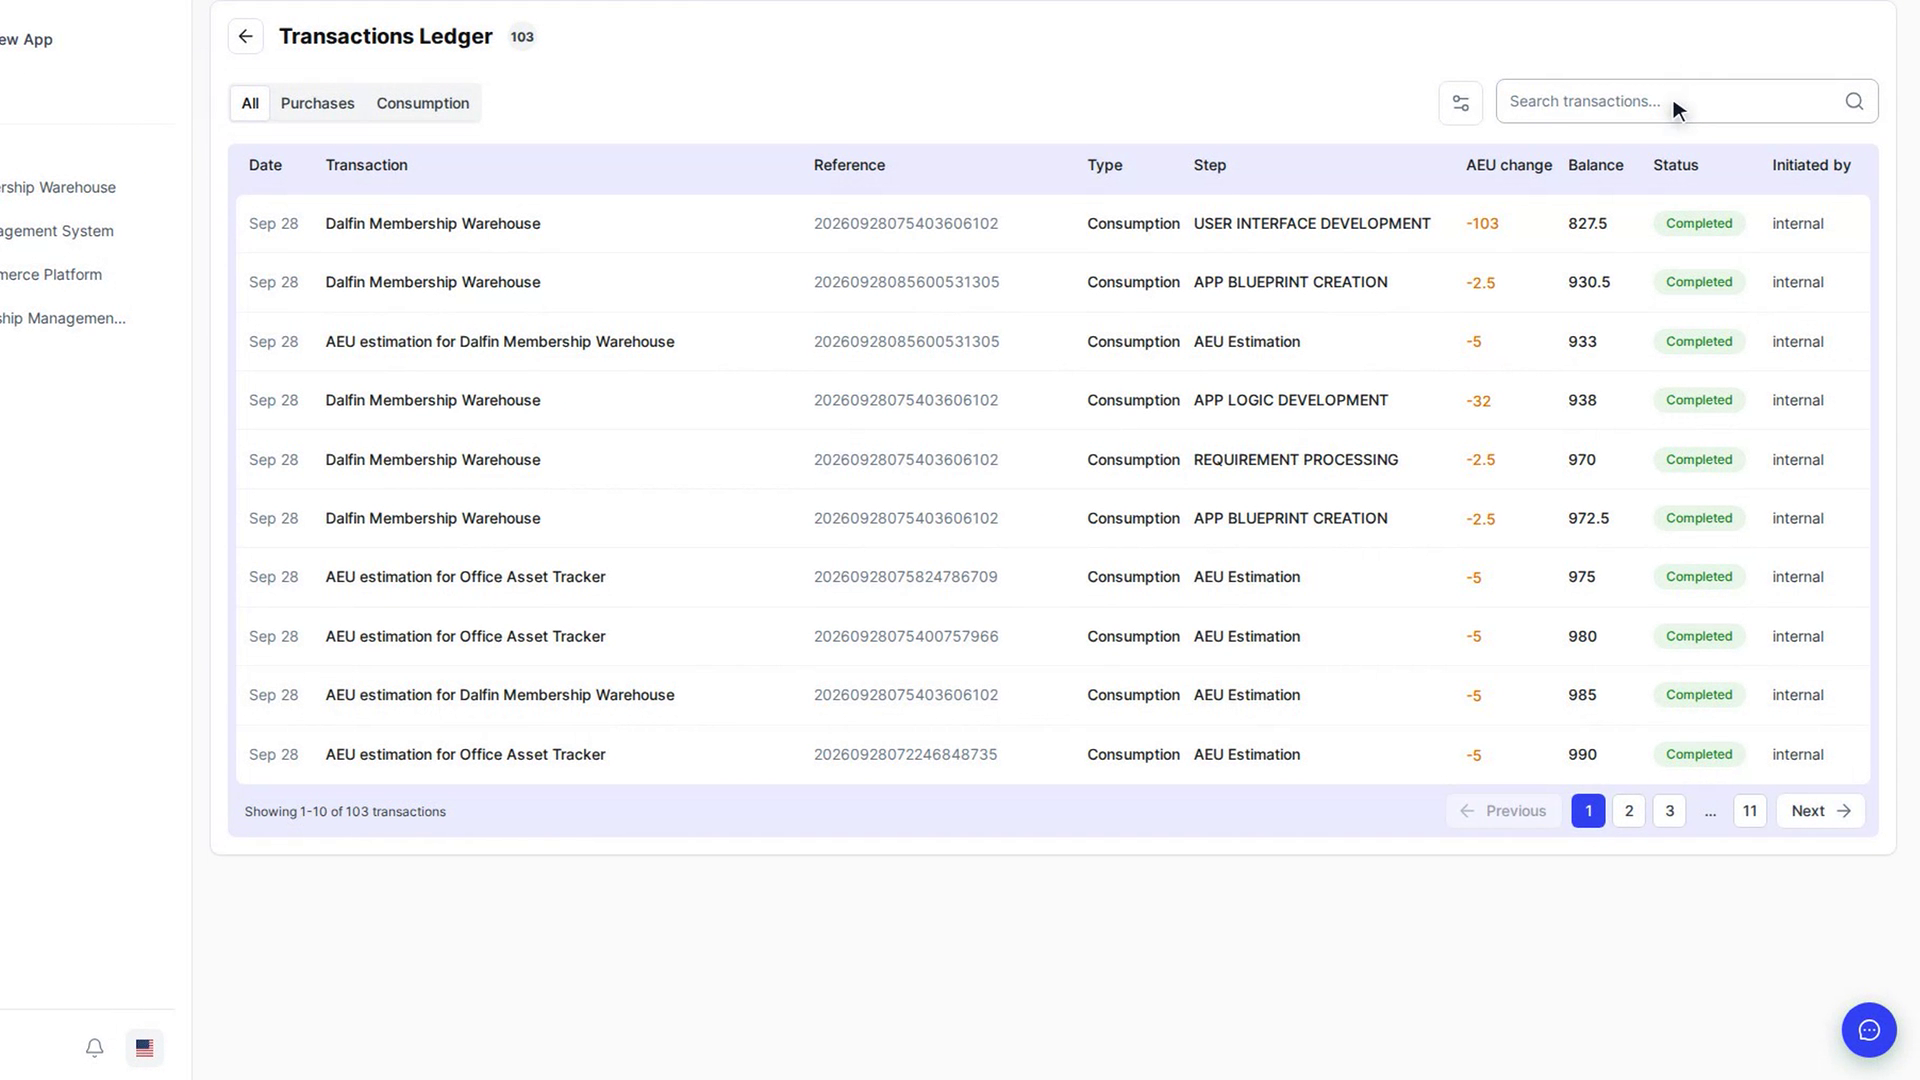Click the REQUIREMENT PROCESSING step
Image resolution: width=1920 pixels, height=1080 pixels.
coord(1295,460)
